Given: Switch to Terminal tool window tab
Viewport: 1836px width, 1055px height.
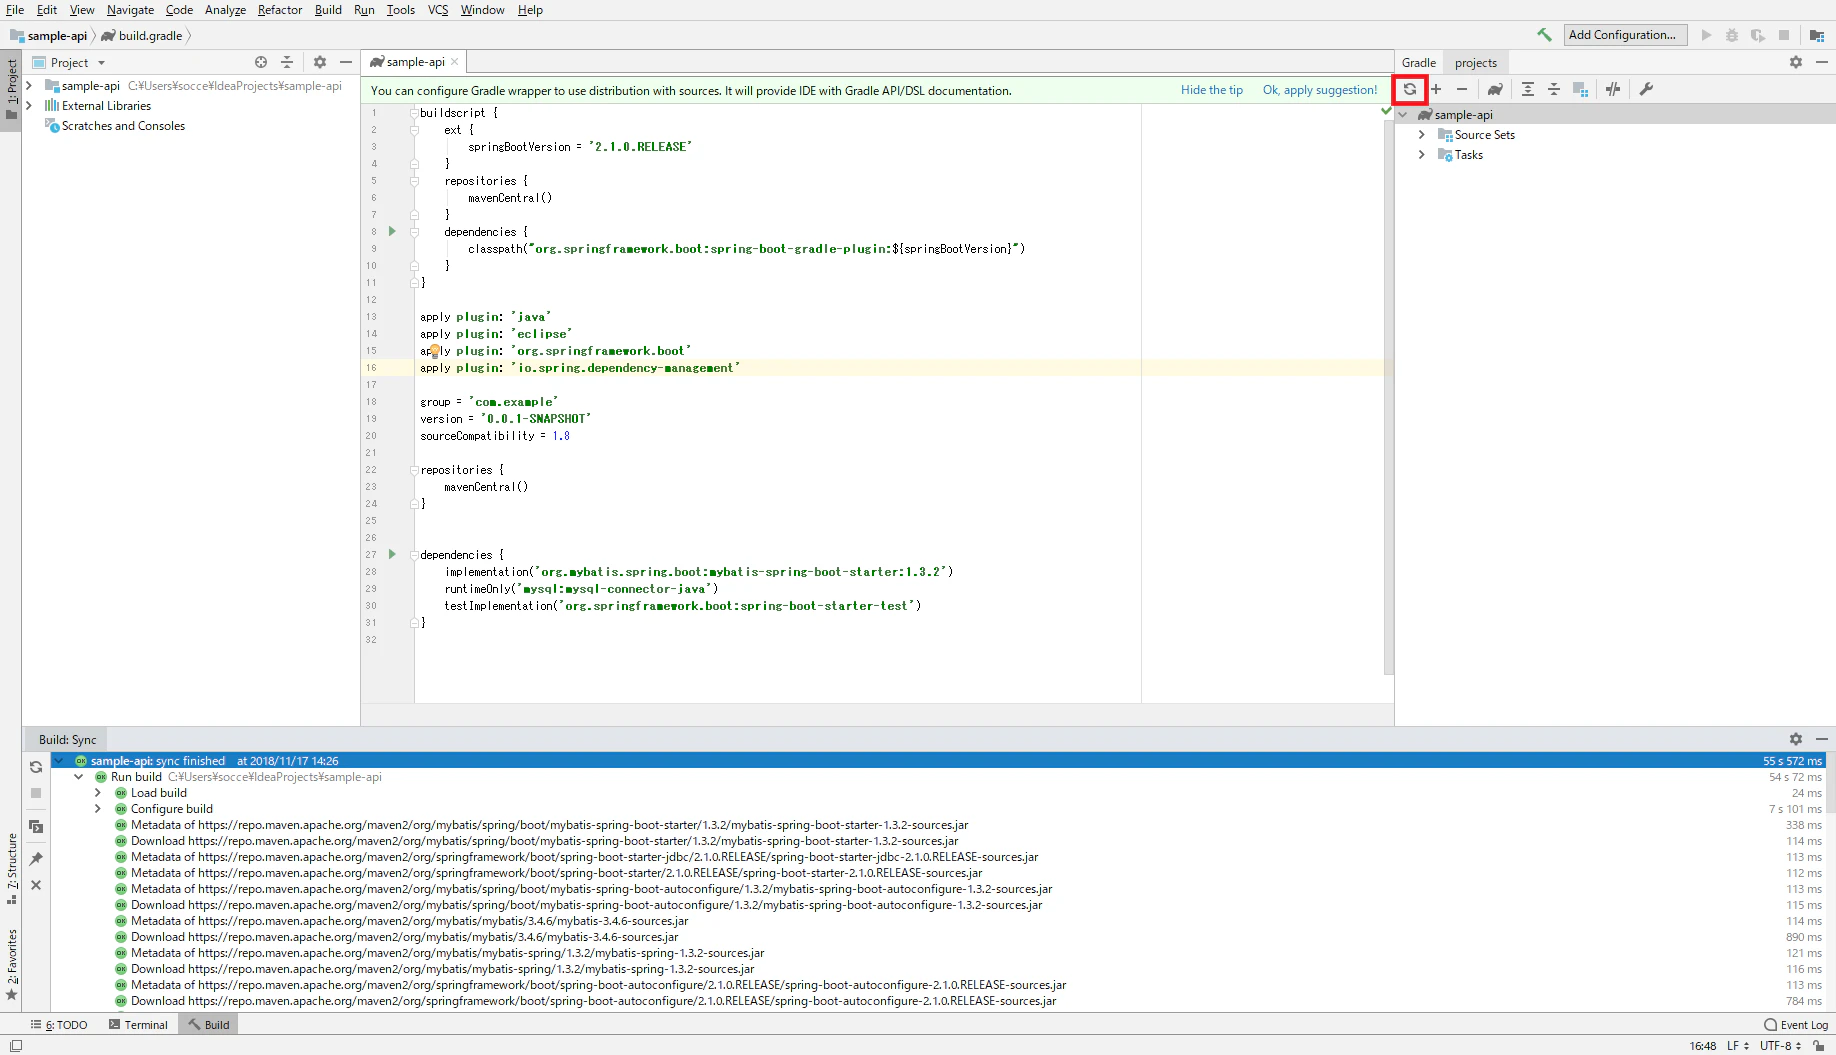Looking at the screenshot, I should click(138, 1025).
